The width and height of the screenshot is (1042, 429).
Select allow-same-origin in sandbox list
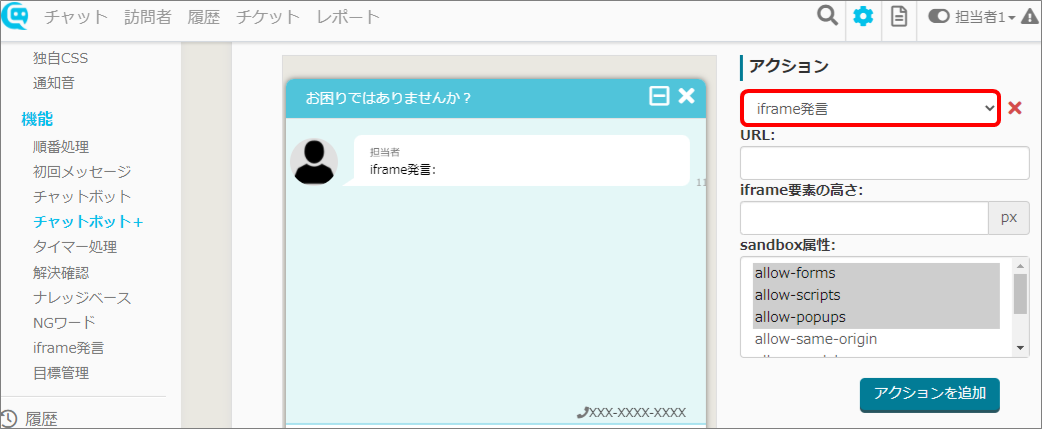(x=876, y=339)
